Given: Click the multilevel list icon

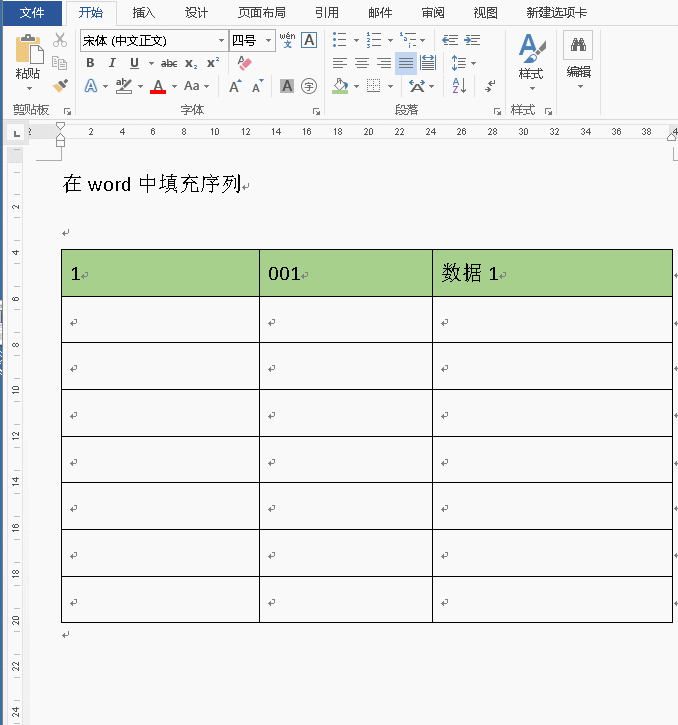Looking at the screenshot, I should pyautogui.click(x=408, y=40).
